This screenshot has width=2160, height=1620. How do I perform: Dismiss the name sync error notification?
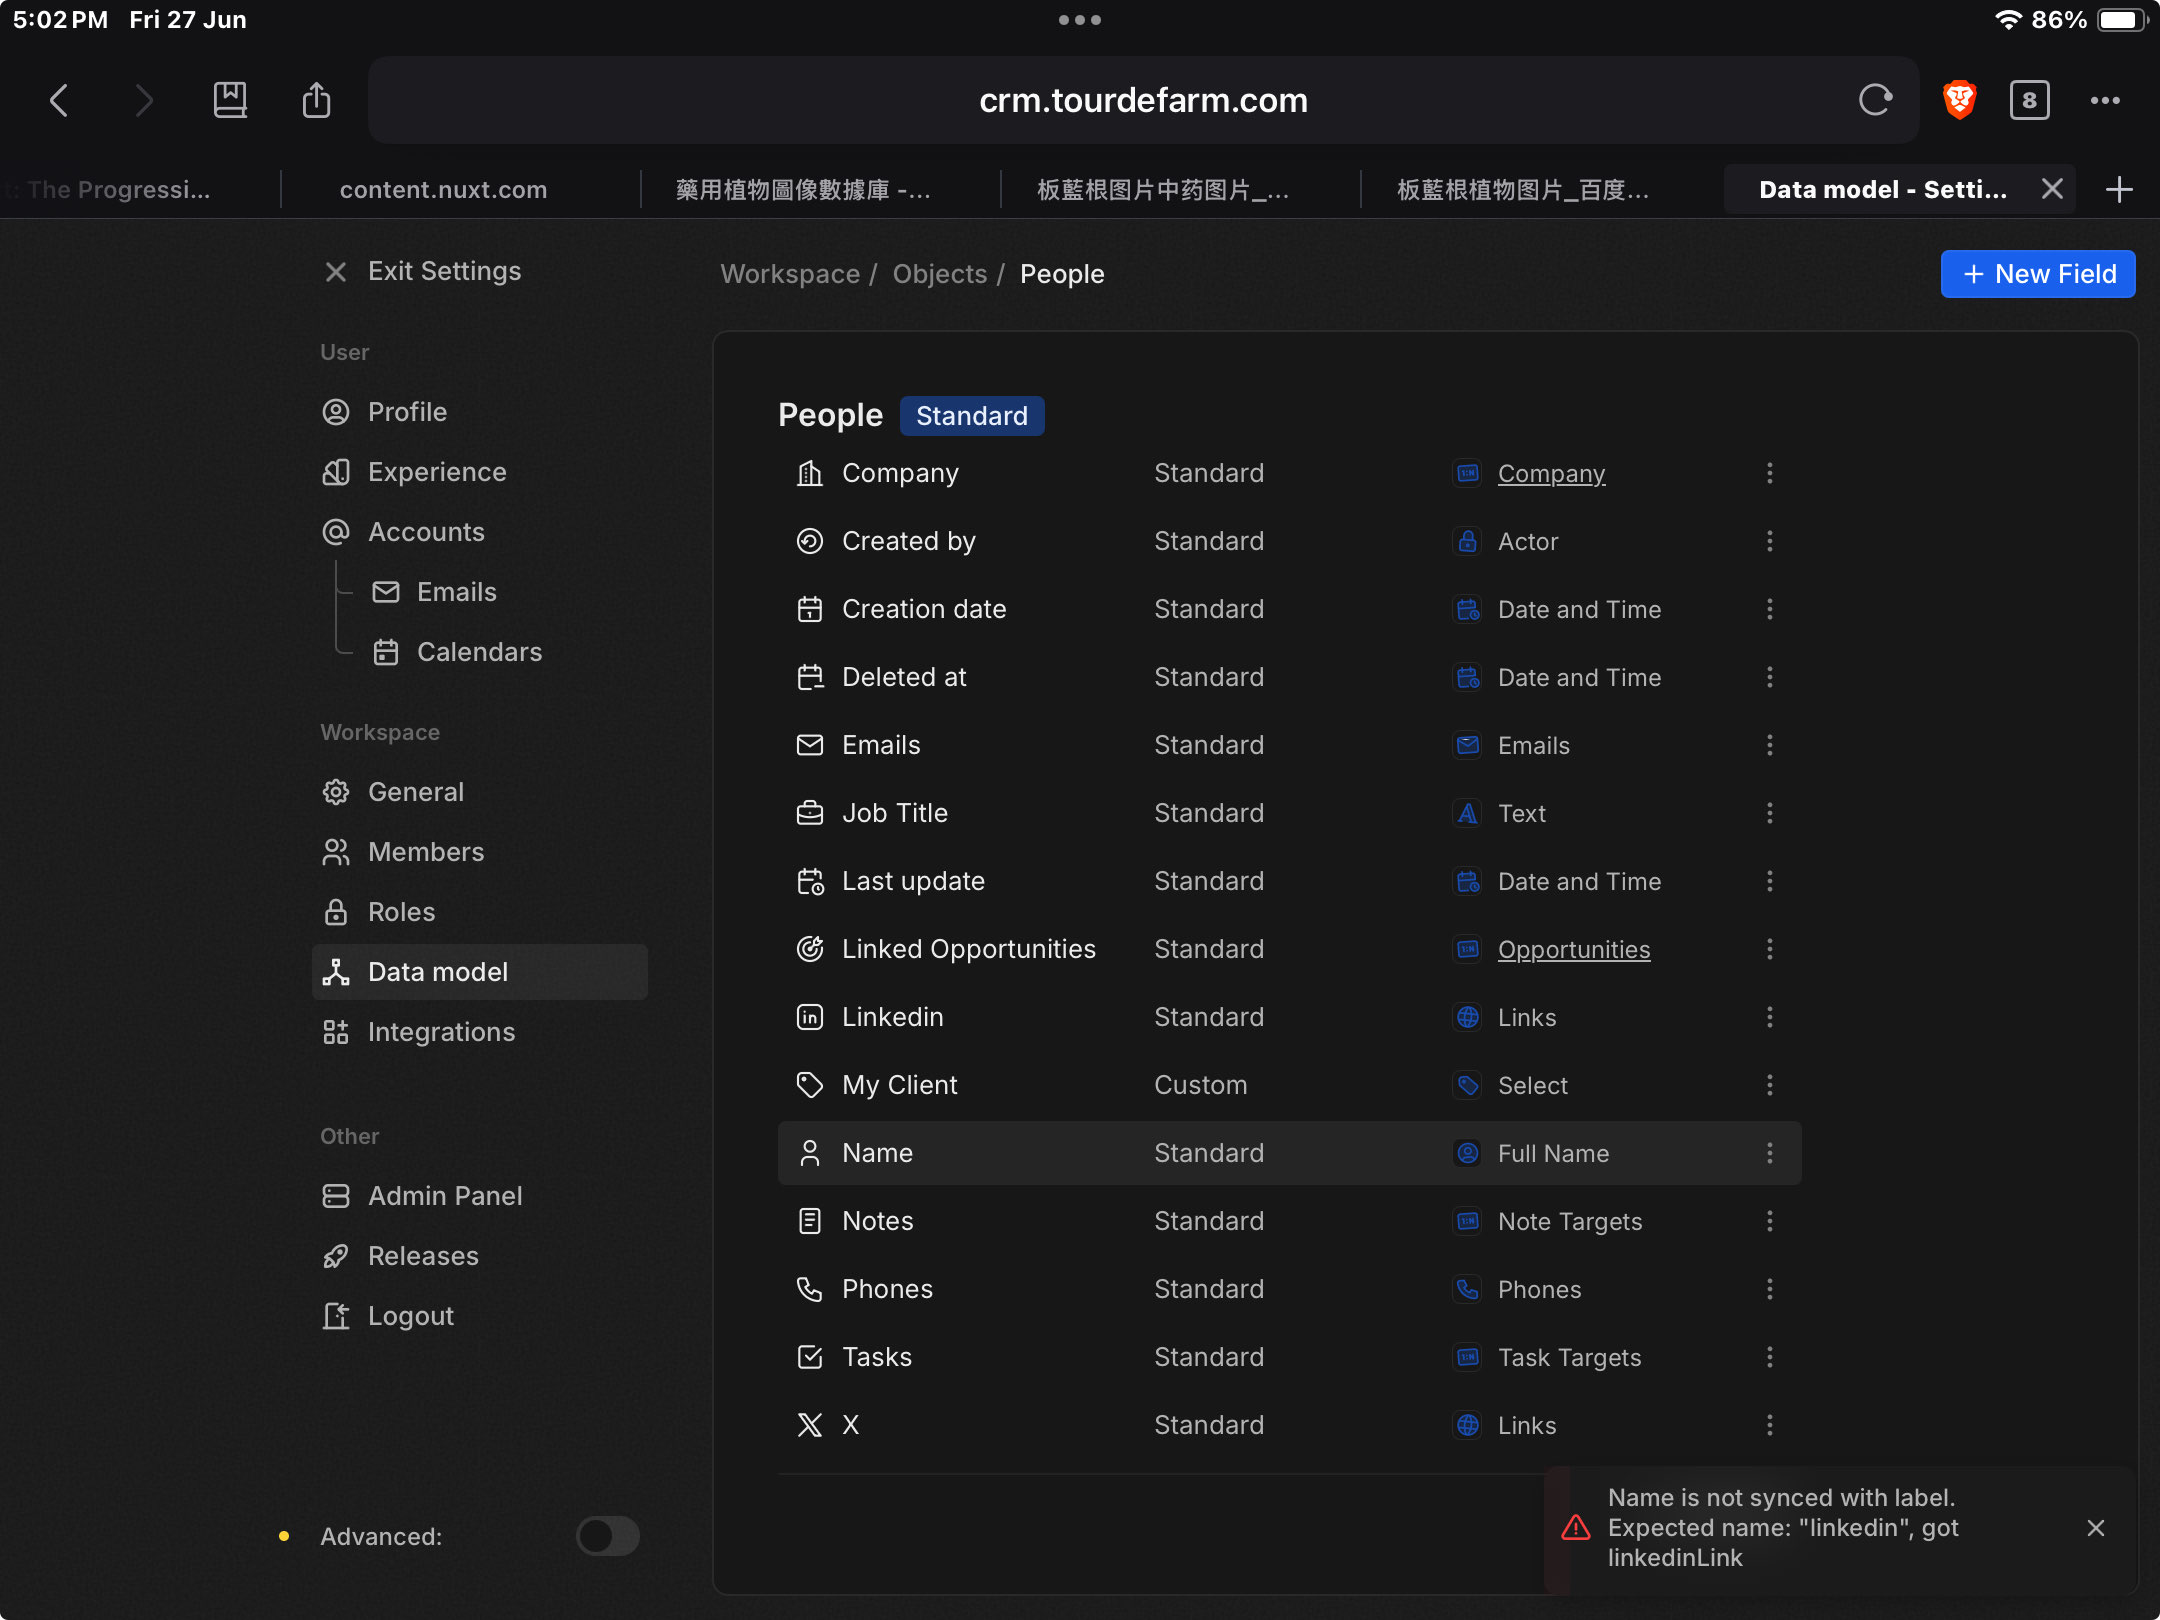point(2096,1528)
